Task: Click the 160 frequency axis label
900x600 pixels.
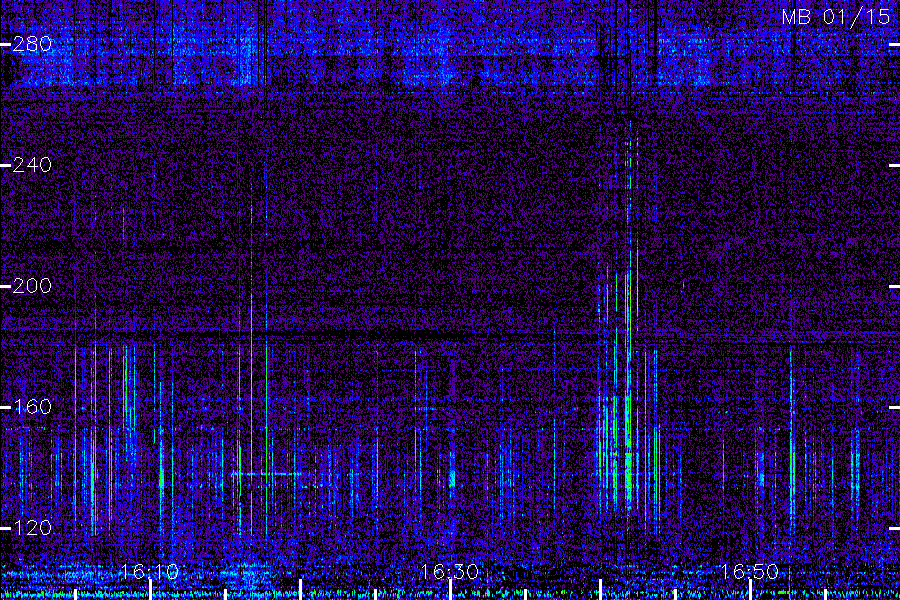Action: pos(32,407)
